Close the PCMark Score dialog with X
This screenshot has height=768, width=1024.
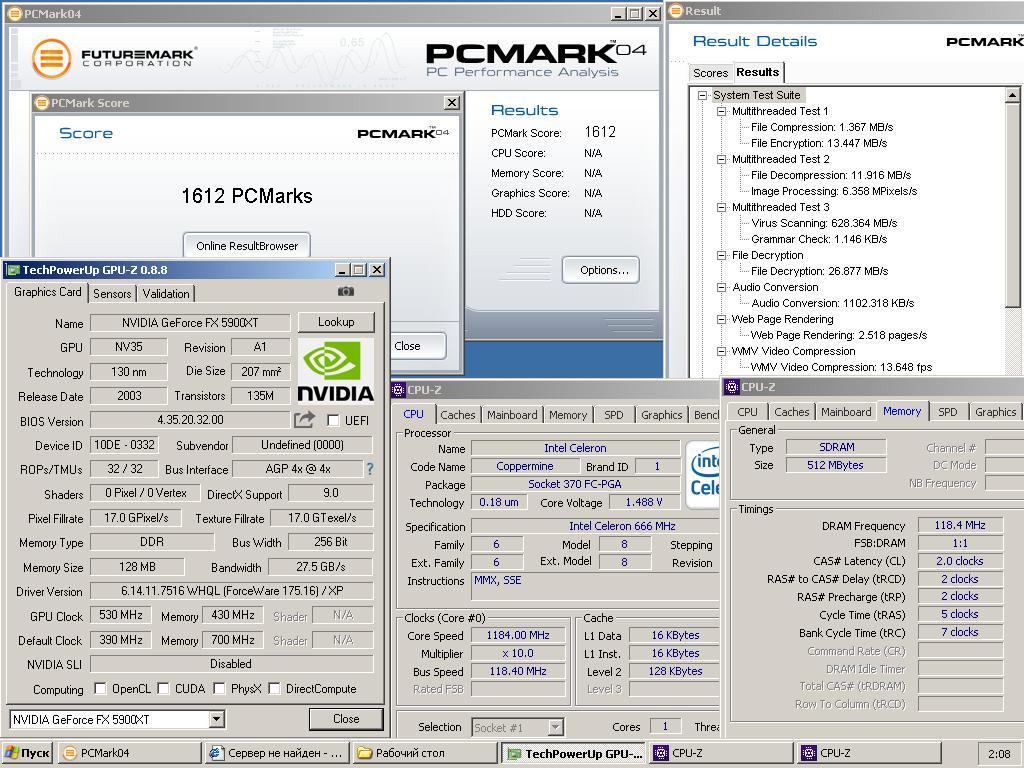click(451, 103)
